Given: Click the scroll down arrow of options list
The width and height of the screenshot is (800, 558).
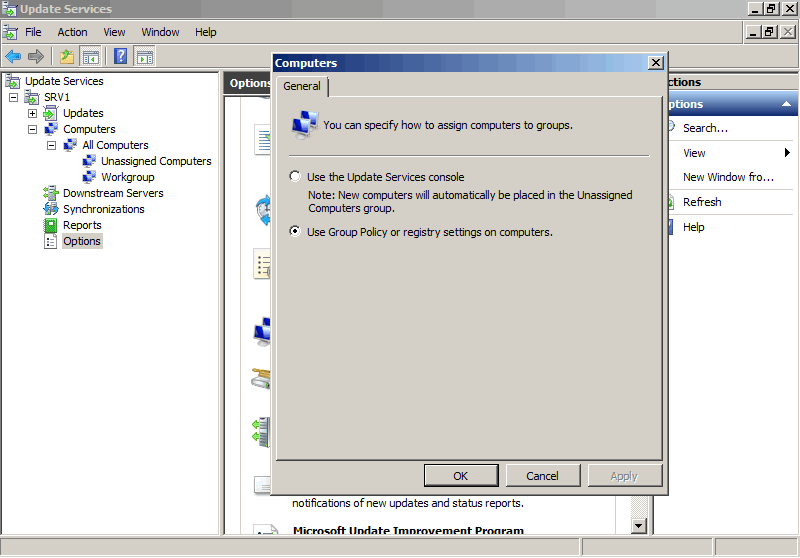Looking at the screenshot, I should point(639,525).
